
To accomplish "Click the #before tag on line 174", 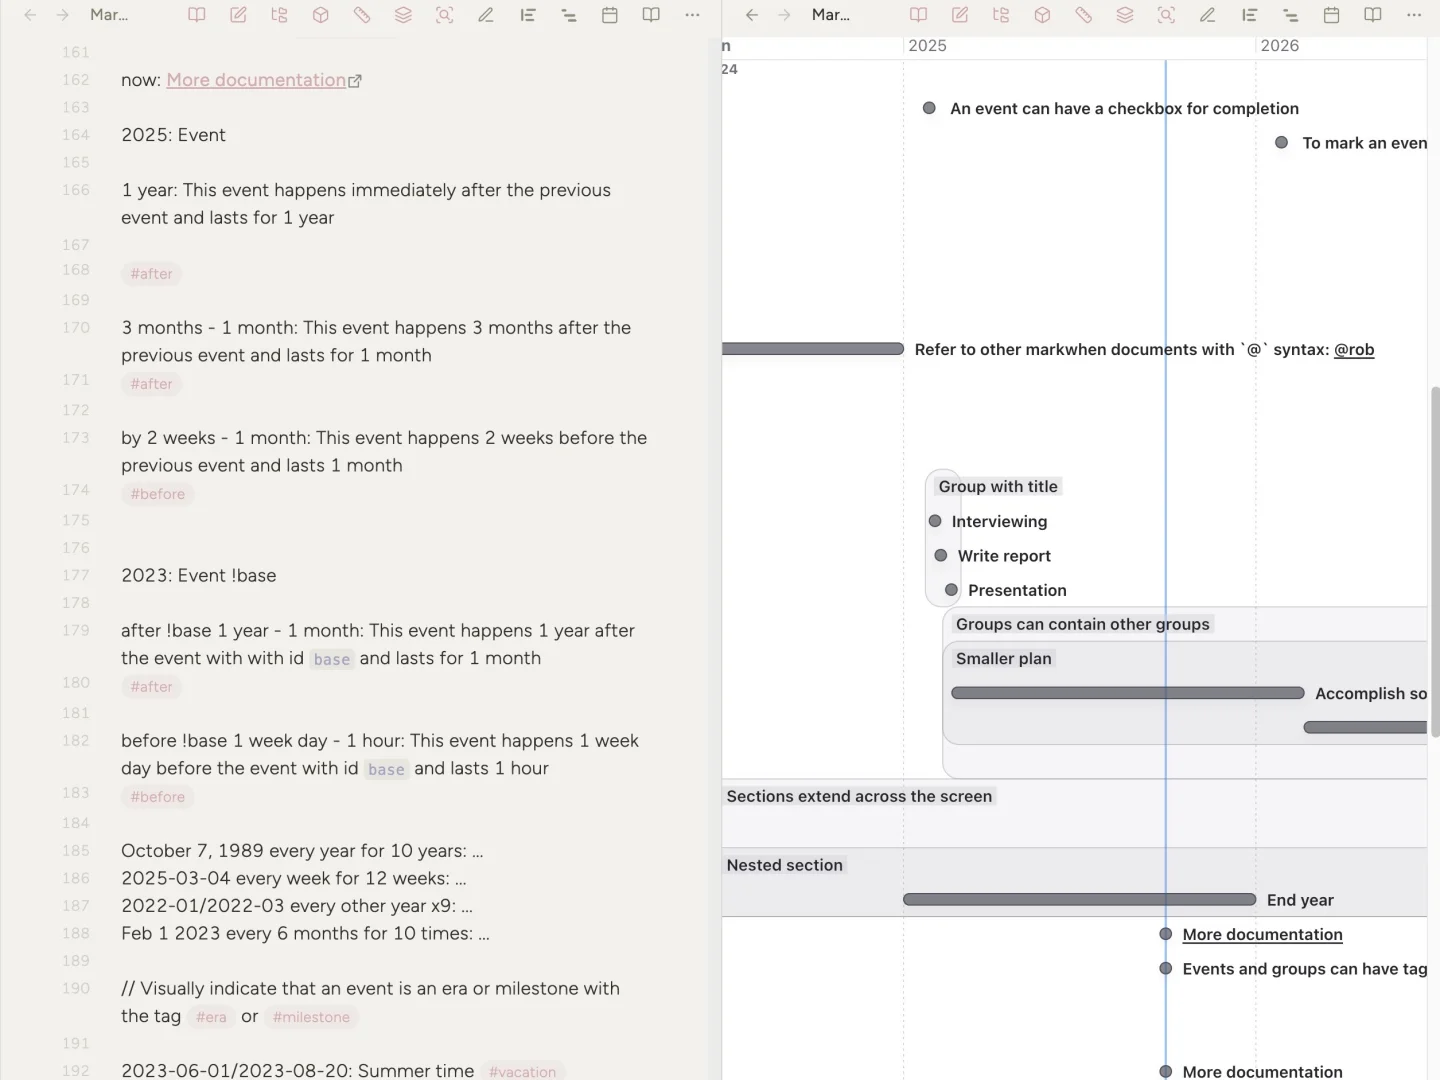I will point(158,494).
